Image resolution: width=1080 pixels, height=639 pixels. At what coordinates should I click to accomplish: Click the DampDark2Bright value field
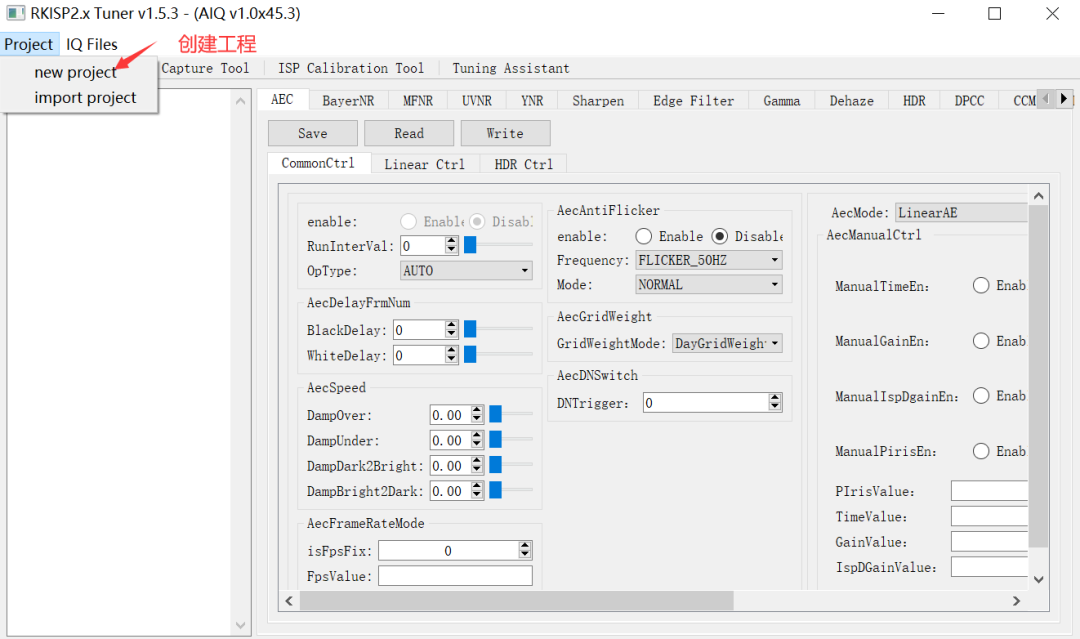coord(450,466)
